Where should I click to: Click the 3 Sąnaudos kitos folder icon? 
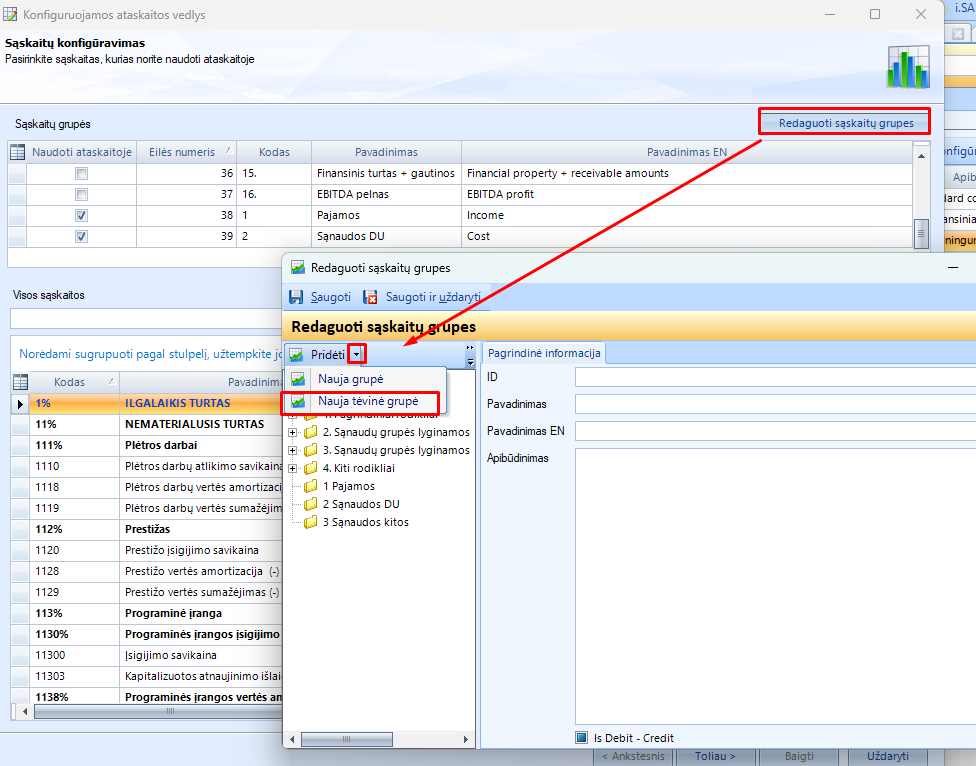(x=310, y=522)
